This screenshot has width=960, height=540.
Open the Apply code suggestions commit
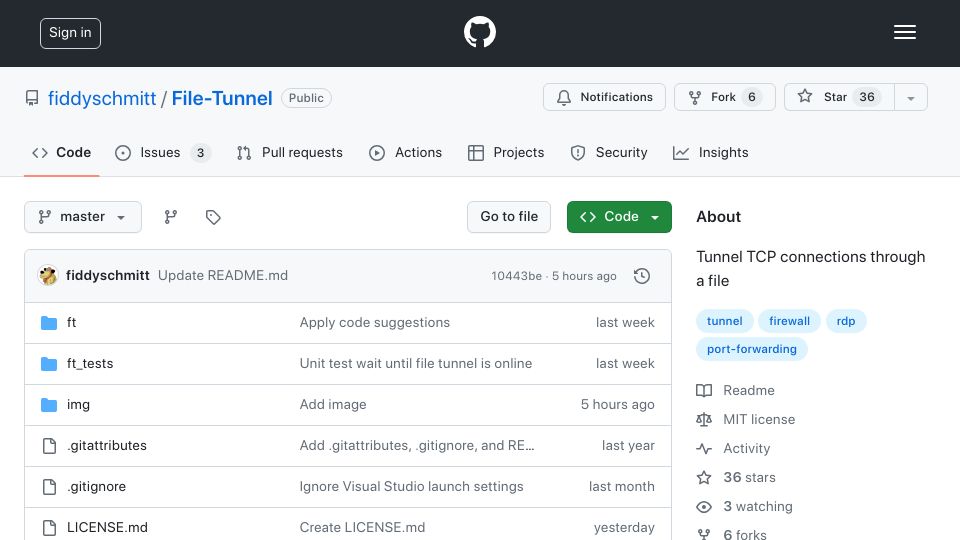tap(375, 323)
